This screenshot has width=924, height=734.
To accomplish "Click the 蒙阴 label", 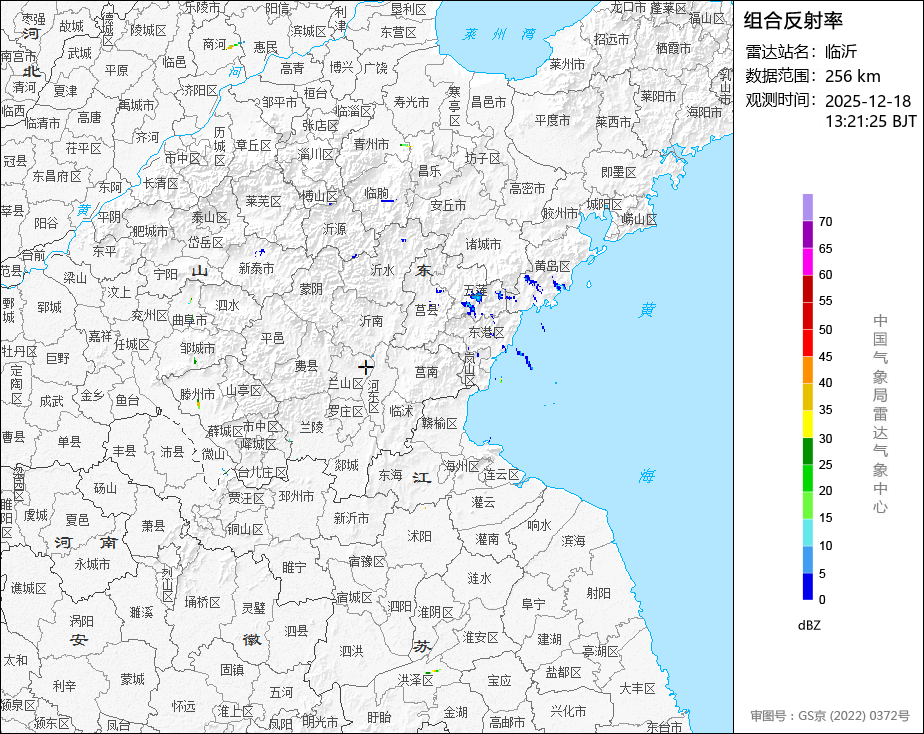I will coord(311,289).
